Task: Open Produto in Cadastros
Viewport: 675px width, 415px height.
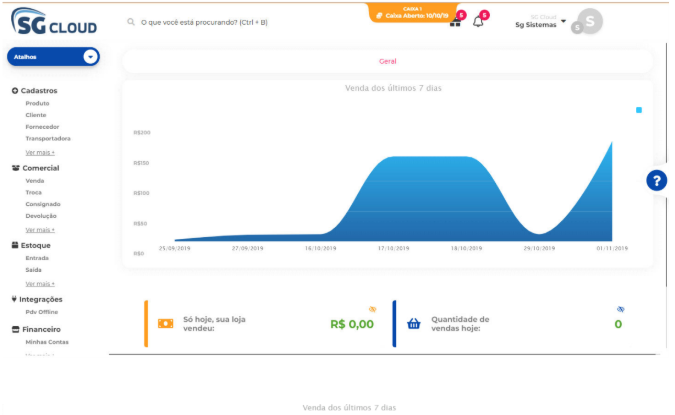Action: (x=37, y=103)
